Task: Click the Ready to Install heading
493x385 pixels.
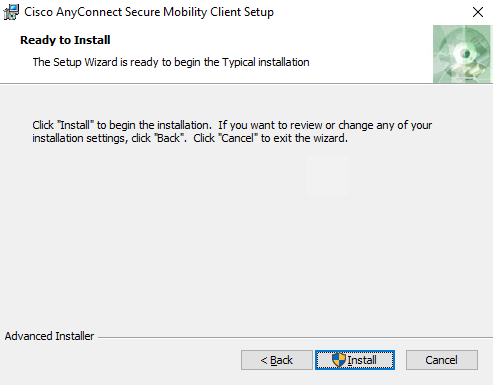Action: coord(65,40)
